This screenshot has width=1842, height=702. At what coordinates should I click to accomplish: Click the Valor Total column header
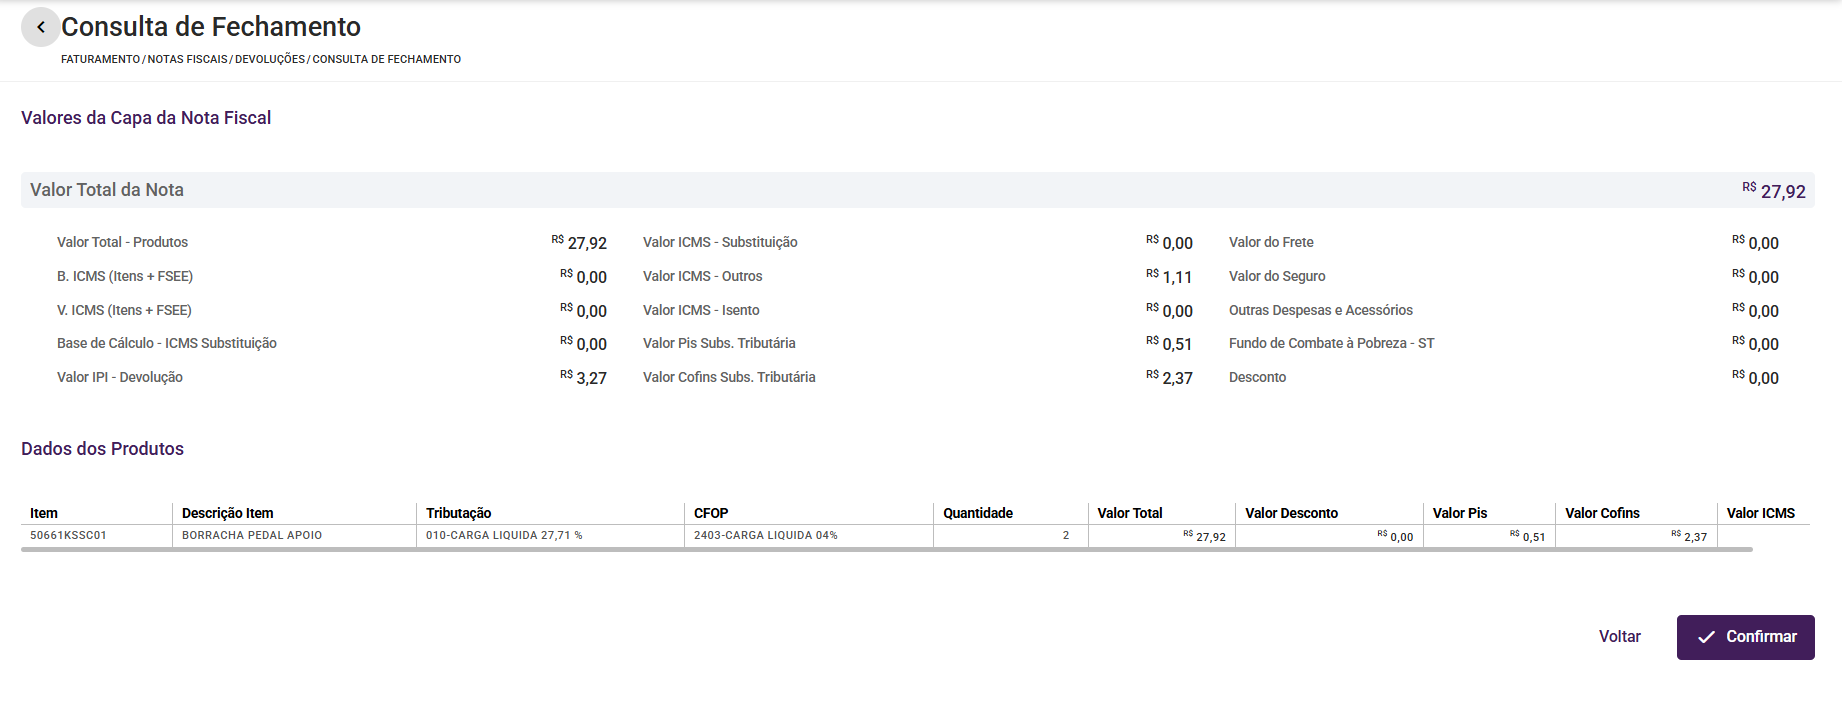(x=1130, y=513)
